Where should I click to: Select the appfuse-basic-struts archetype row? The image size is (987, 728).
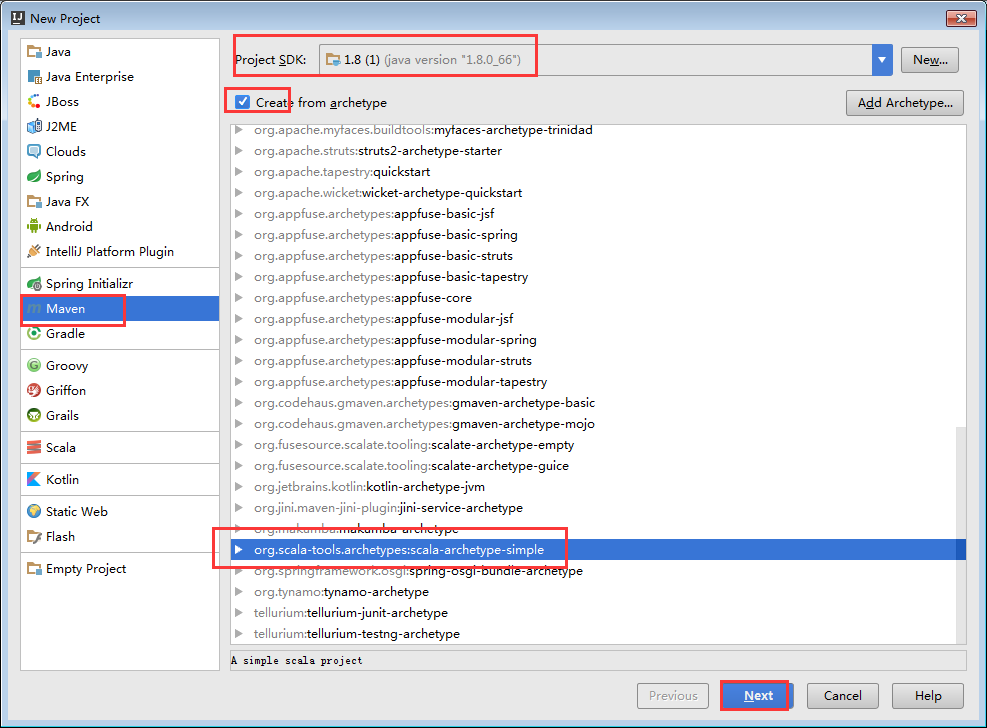click(x=598, y=256)
